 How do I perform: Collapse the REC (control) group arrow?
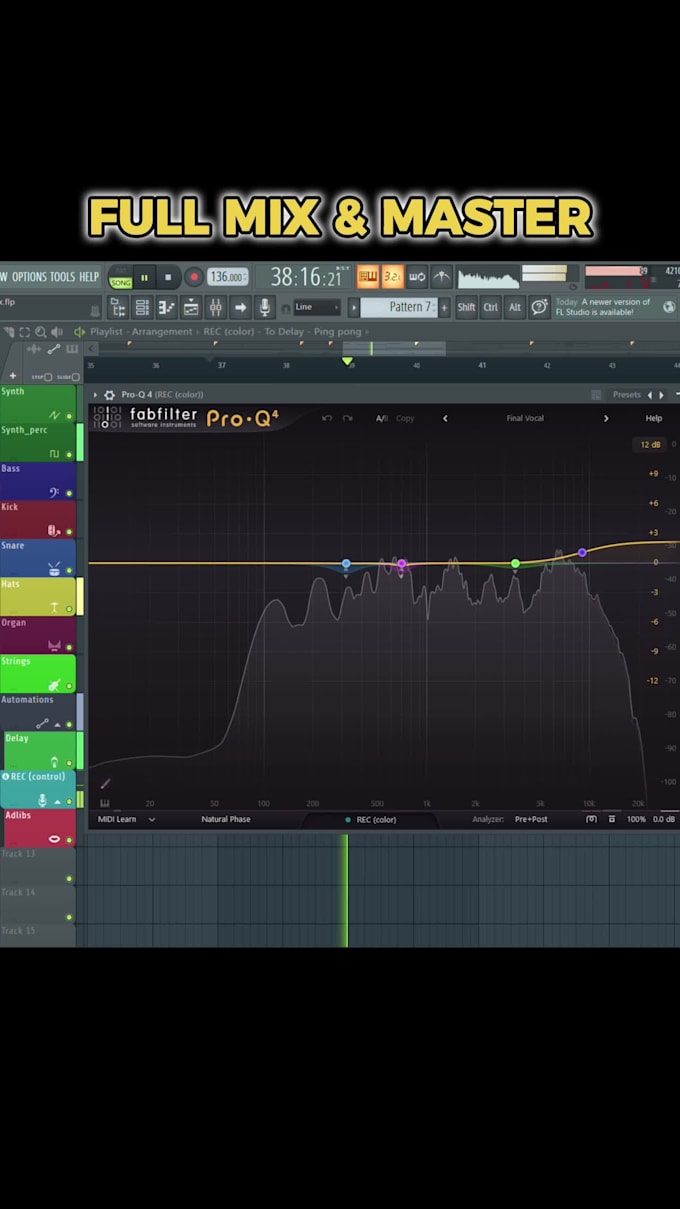click(57, 801)
